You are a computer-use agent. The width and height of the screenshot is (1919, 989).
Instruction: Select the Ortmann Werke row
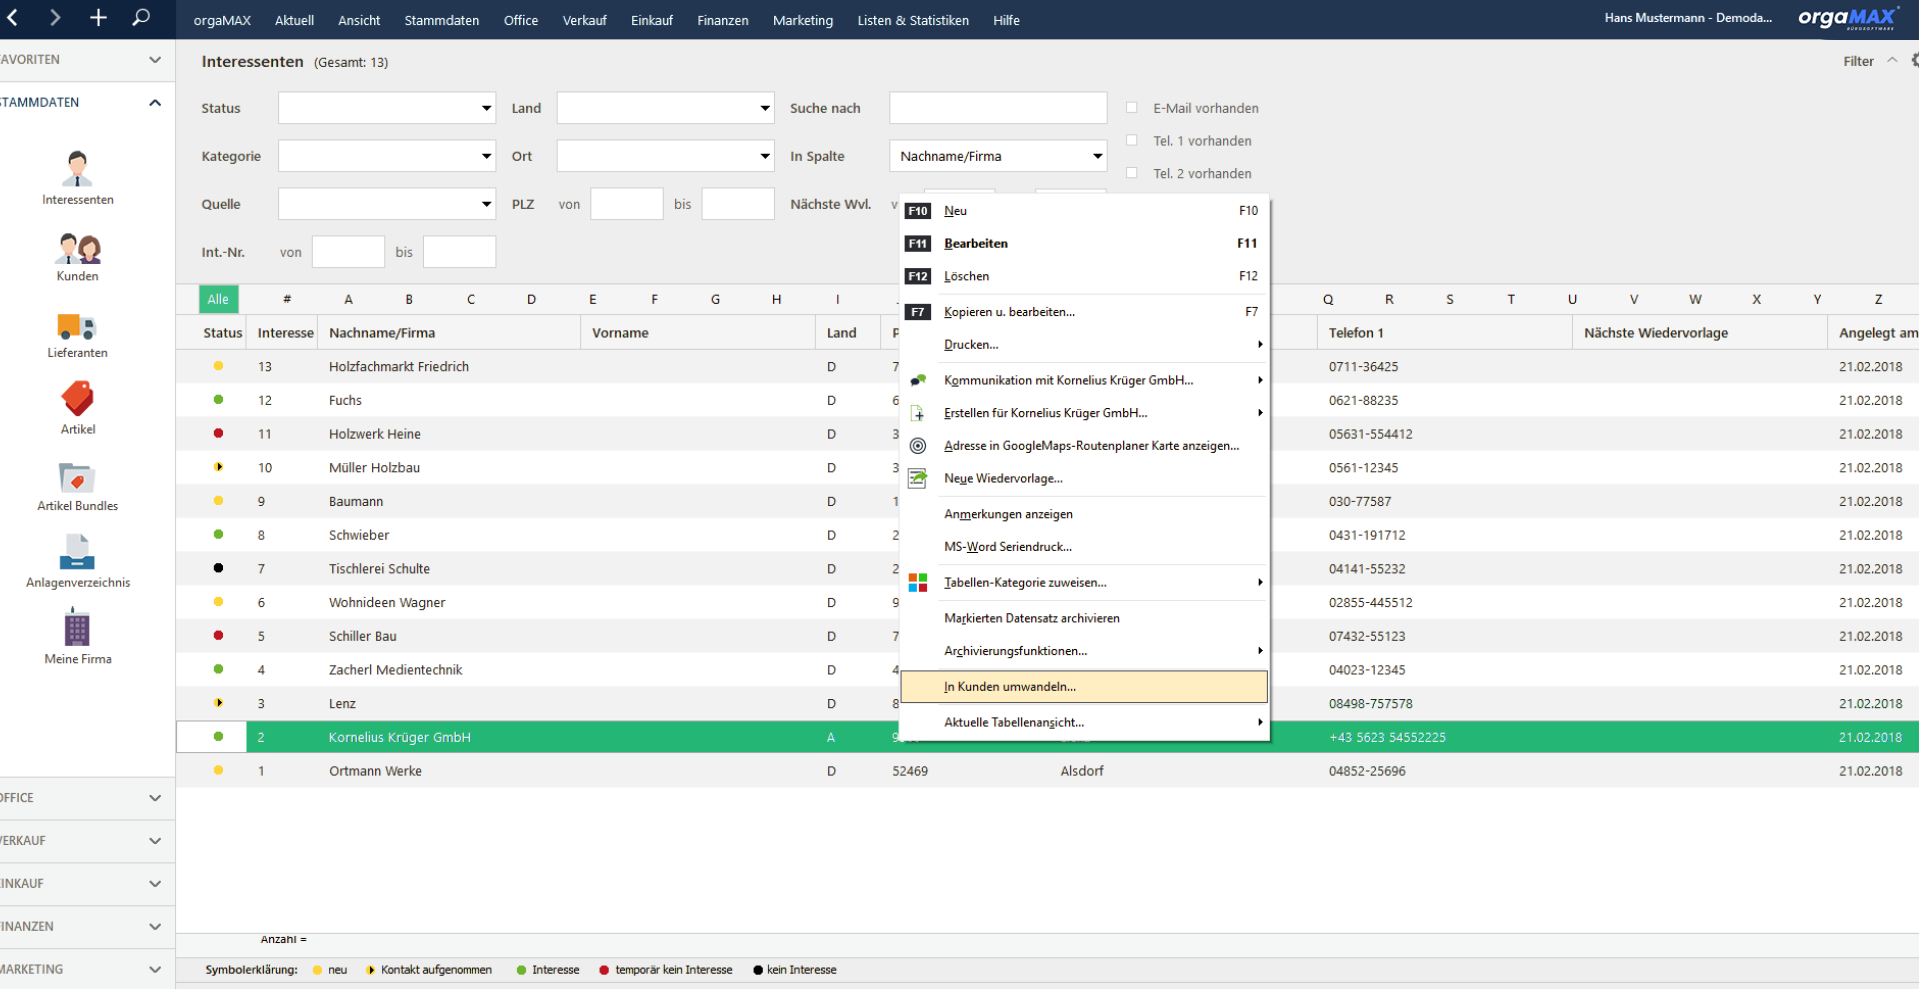(1047, 771)
